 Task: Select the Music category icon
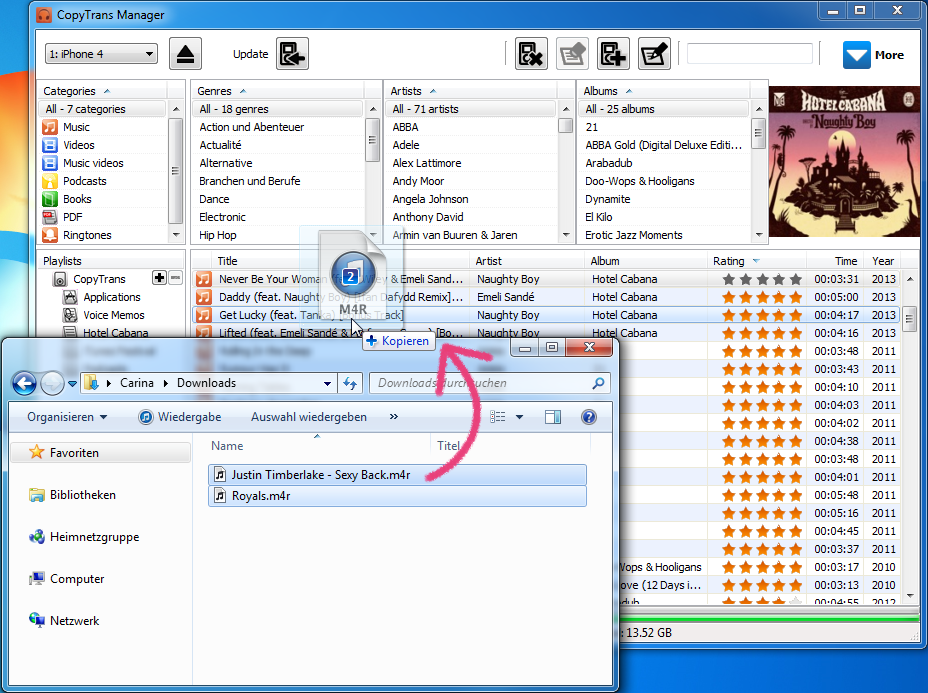(x=50, y=127)
